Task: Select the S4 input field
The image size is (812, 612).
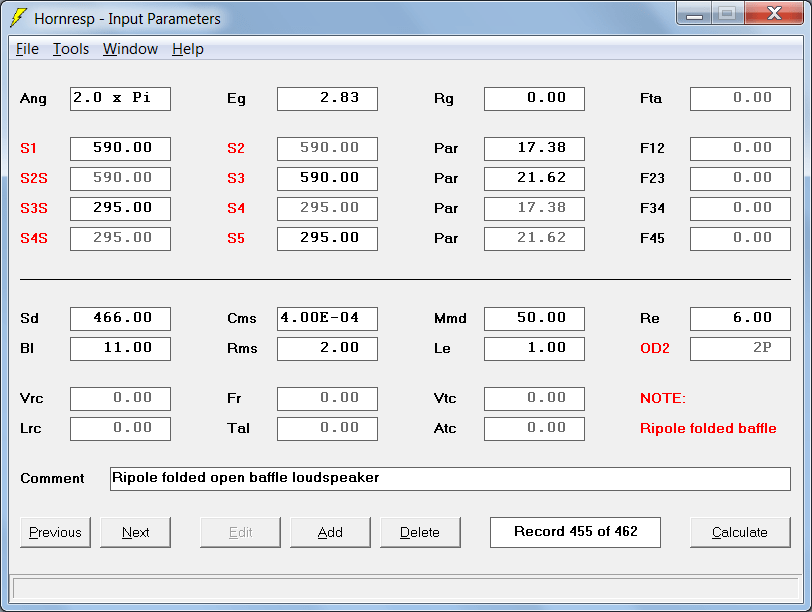Action: 327,209
